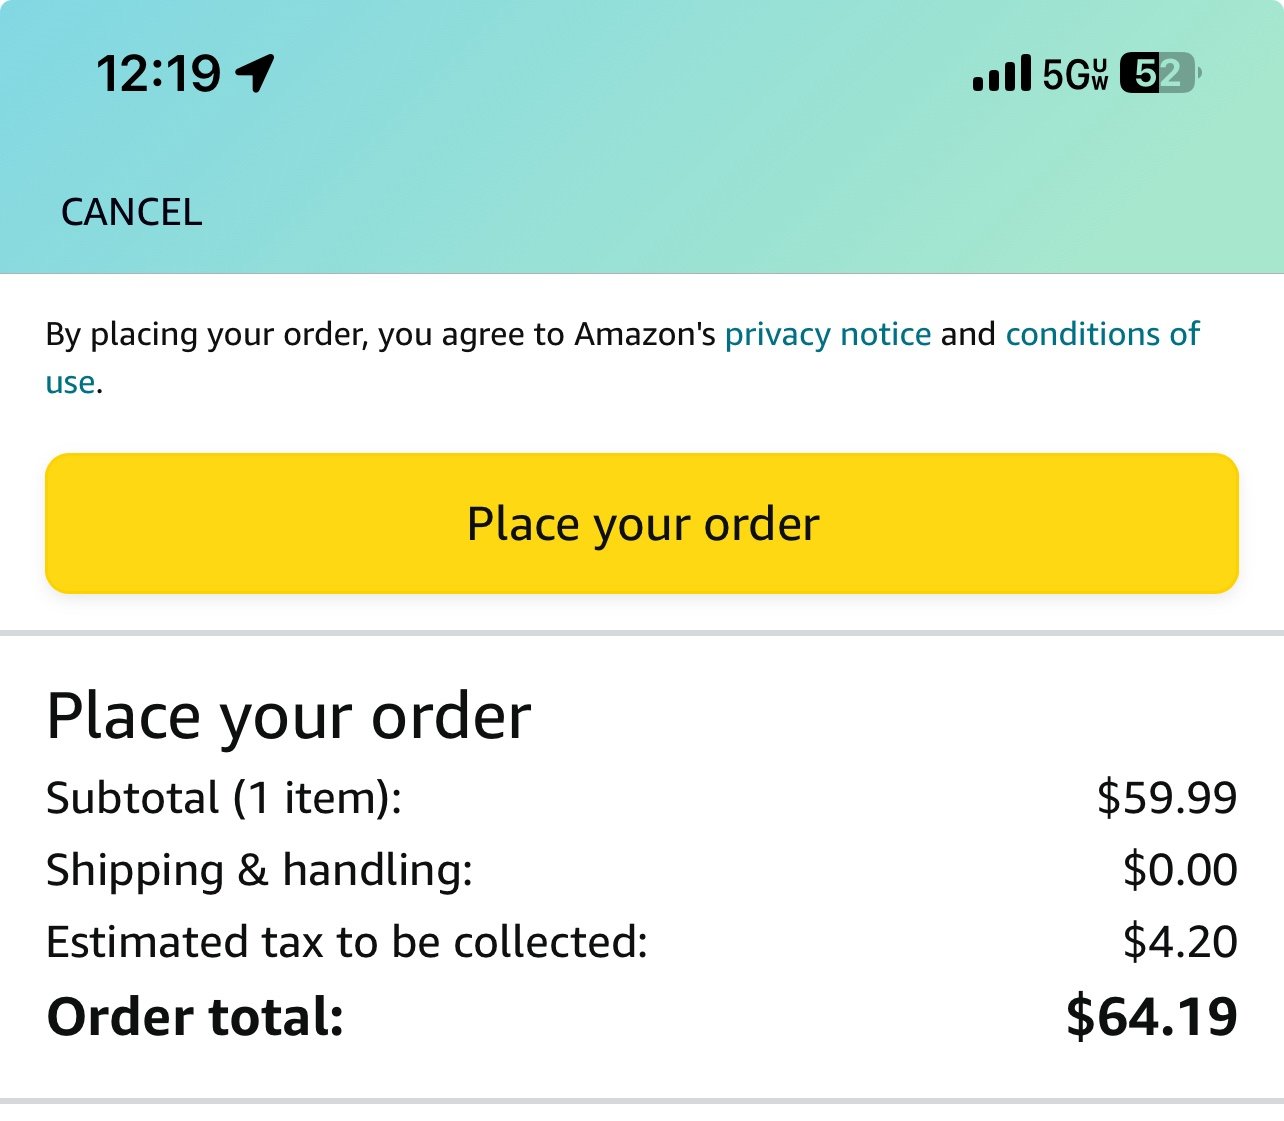
Task: Click the yellow Place your order button
Action: pyautogui.click(x=642, y=523)
